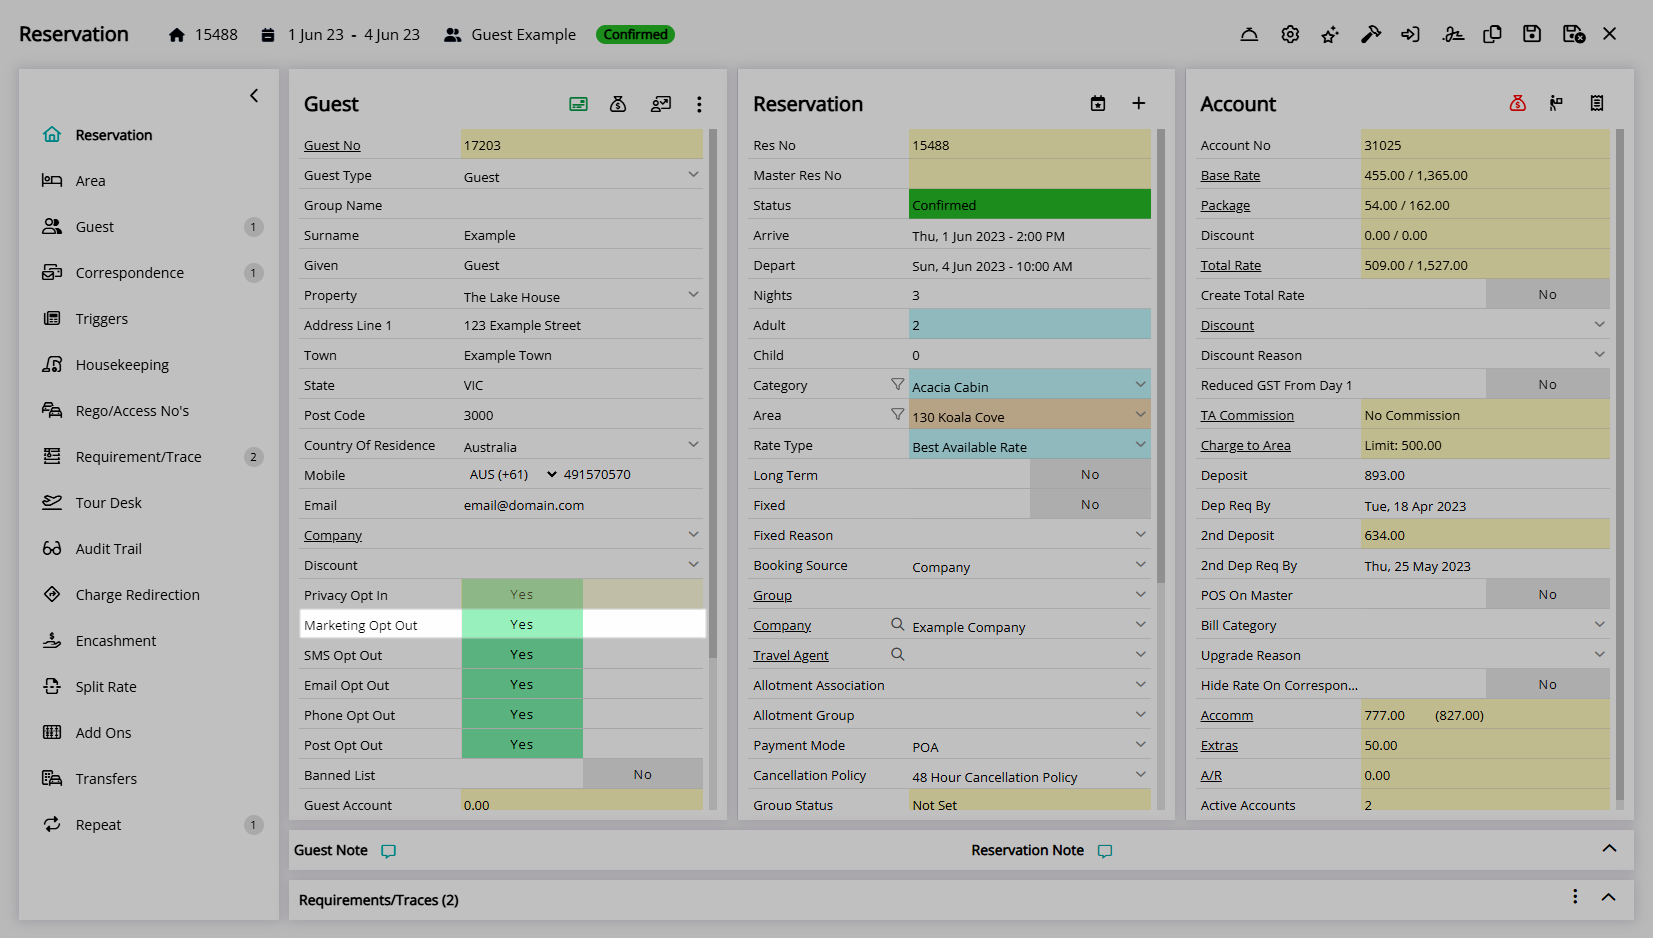Click the stars icon in top toolbar
Screen dimensions: 1653x938
click(1330, 34)
